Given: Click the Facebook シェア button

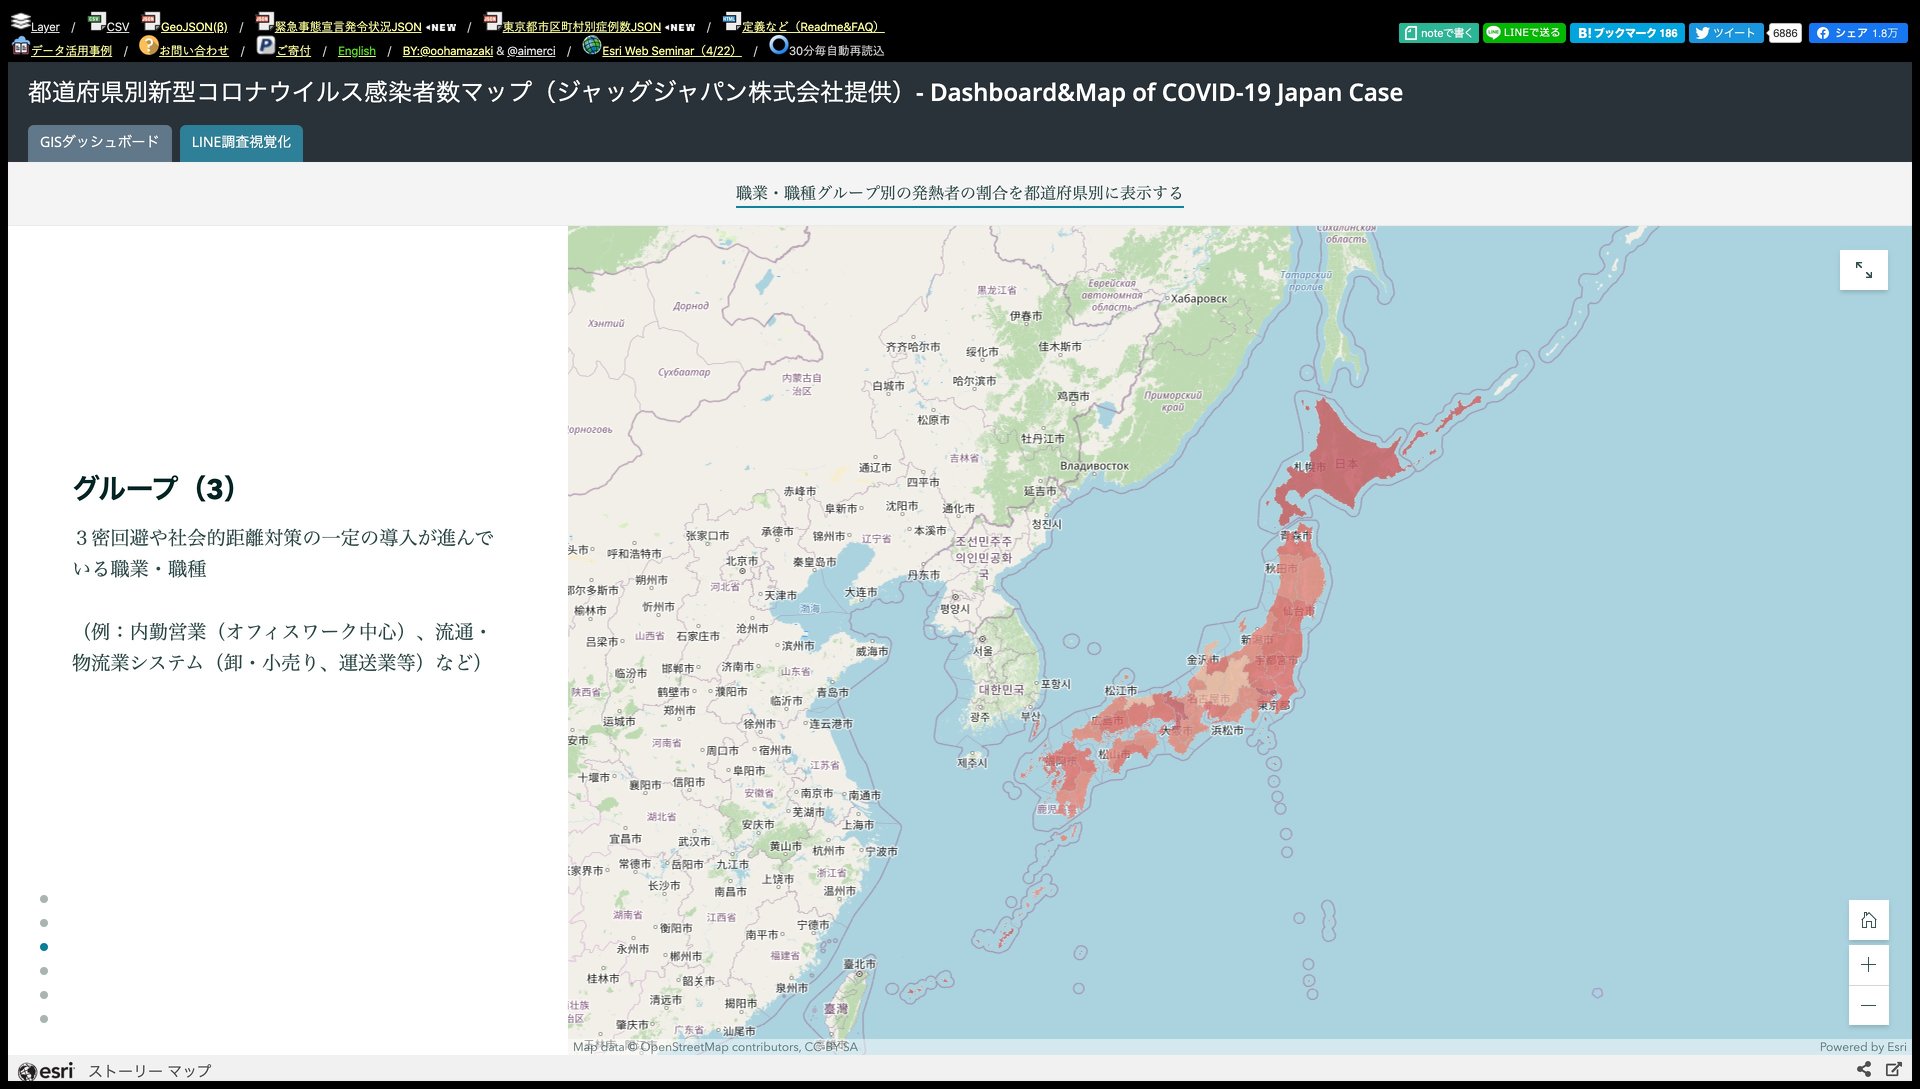Looking at the screenshot, I should pyautogui.click(x=1858, y=33).
